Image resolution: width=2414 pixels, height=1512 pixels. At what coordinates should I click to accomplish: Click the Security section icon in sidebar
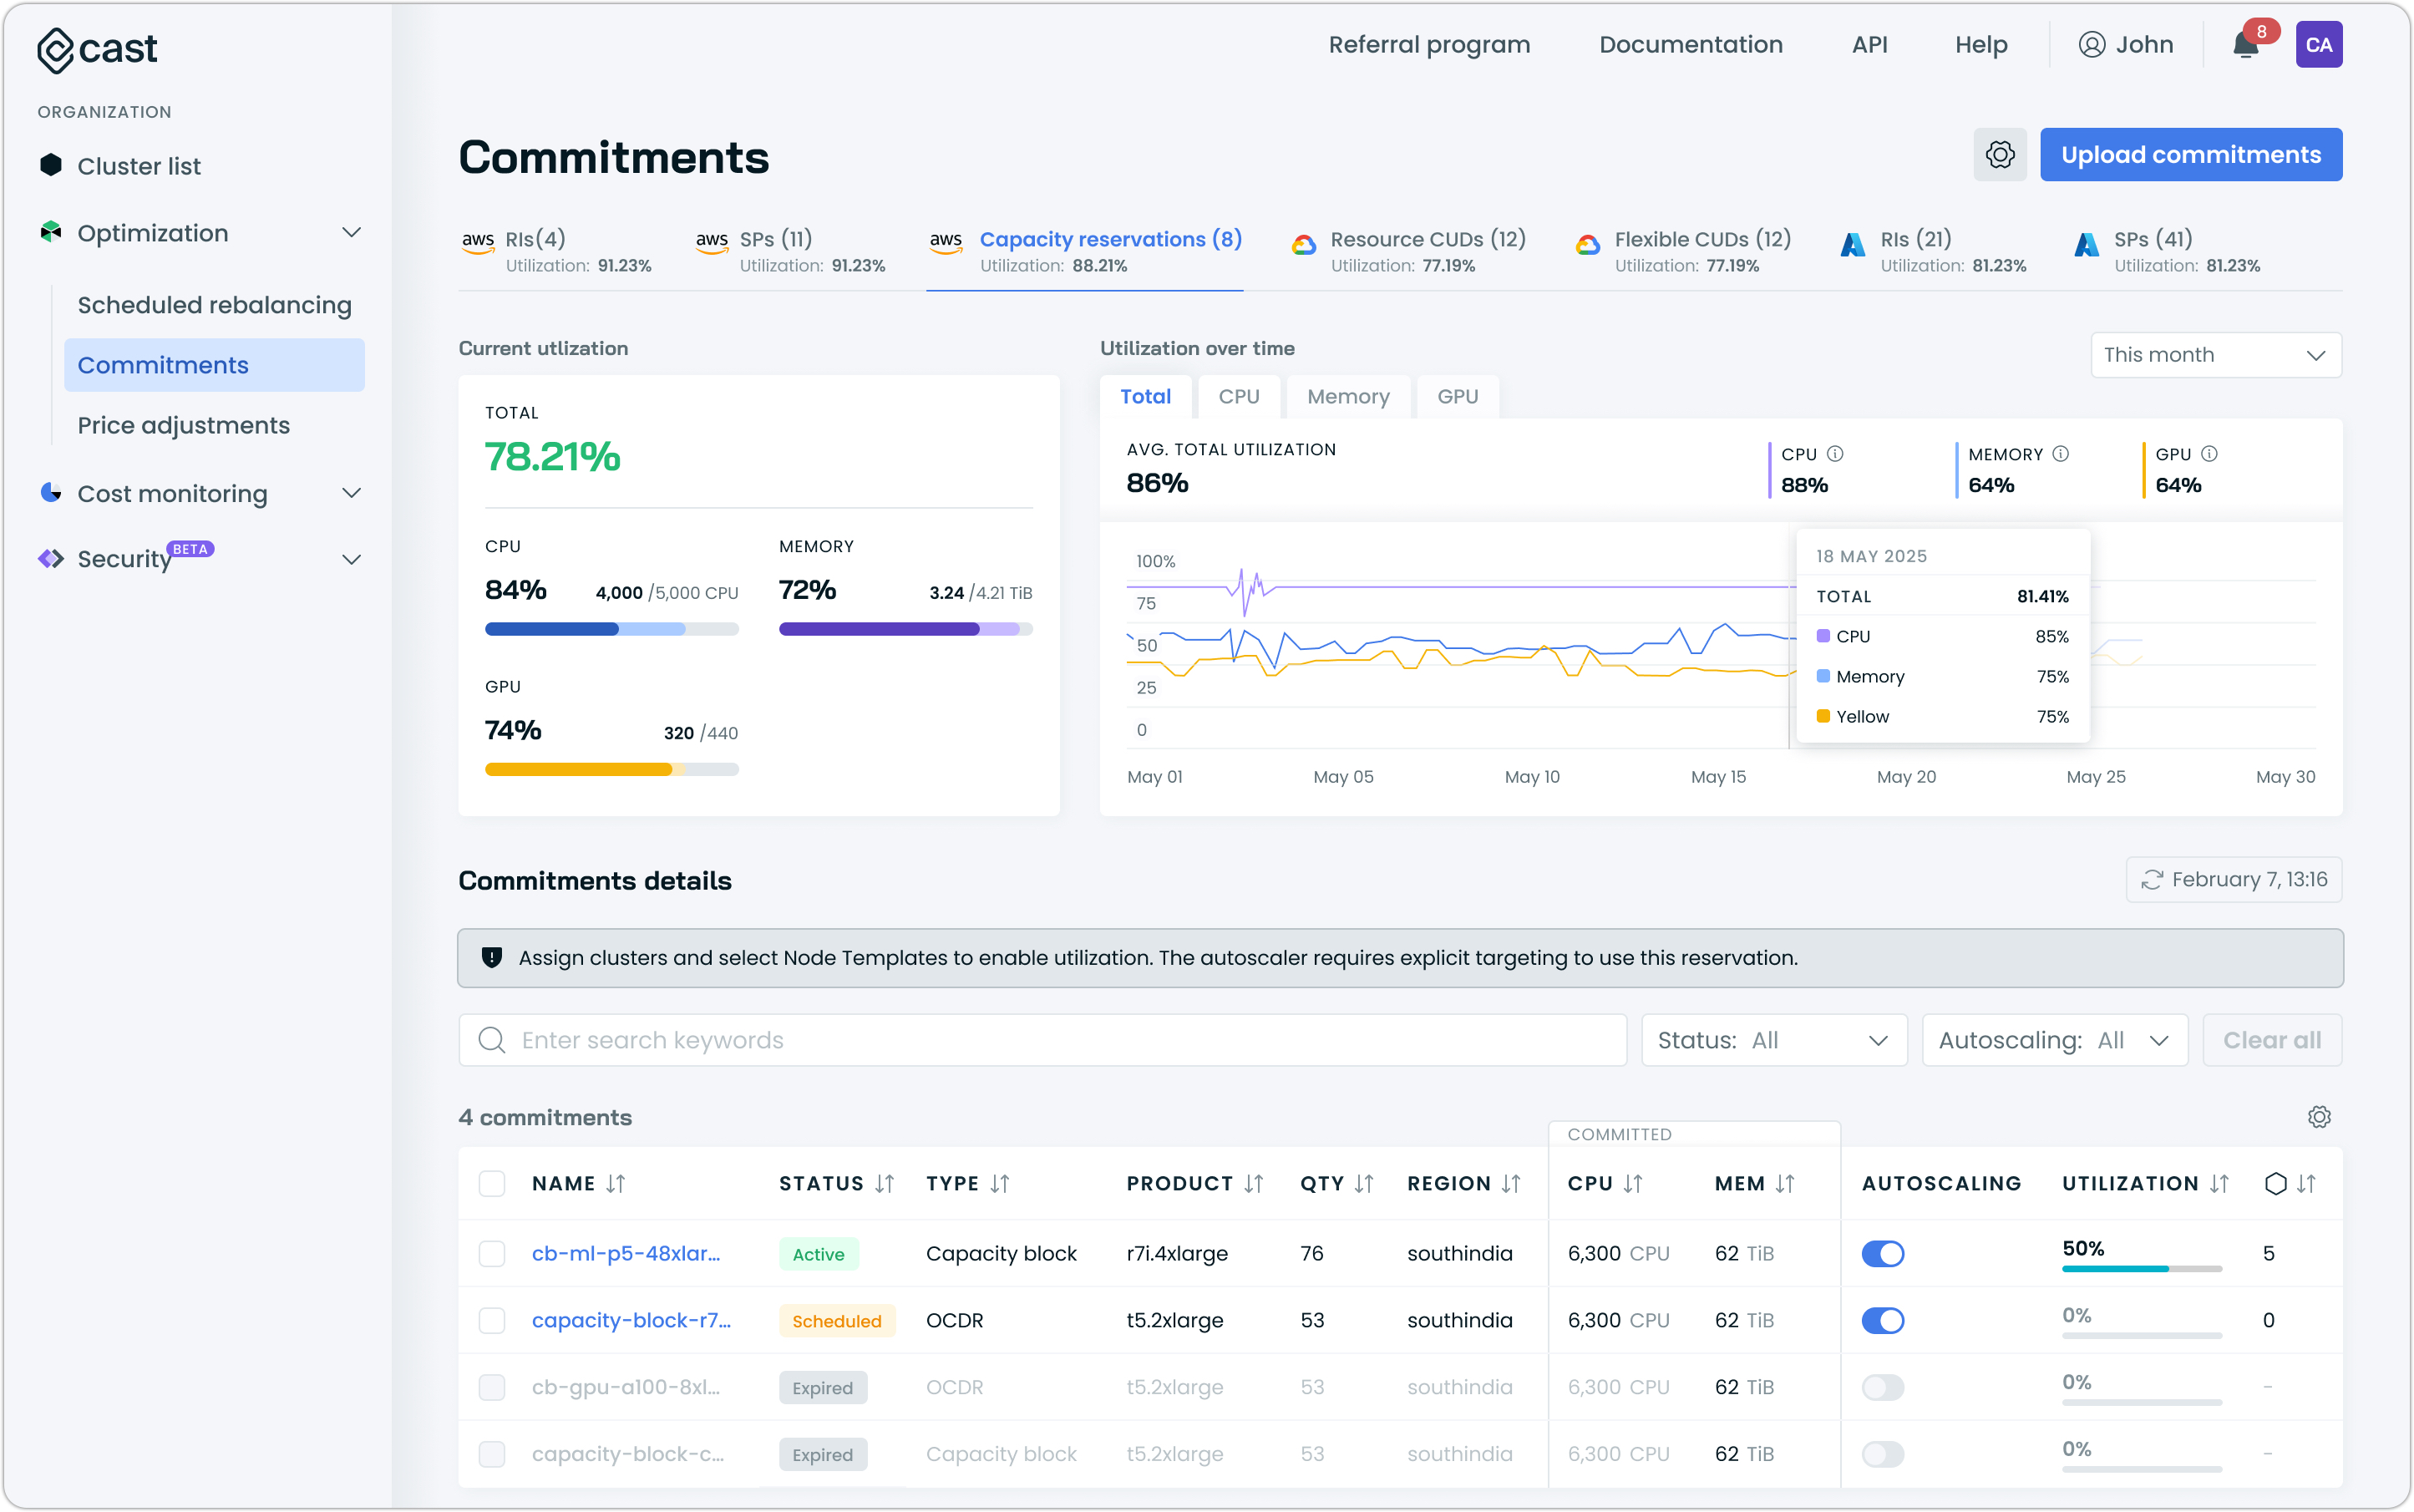tap(50, 558)
